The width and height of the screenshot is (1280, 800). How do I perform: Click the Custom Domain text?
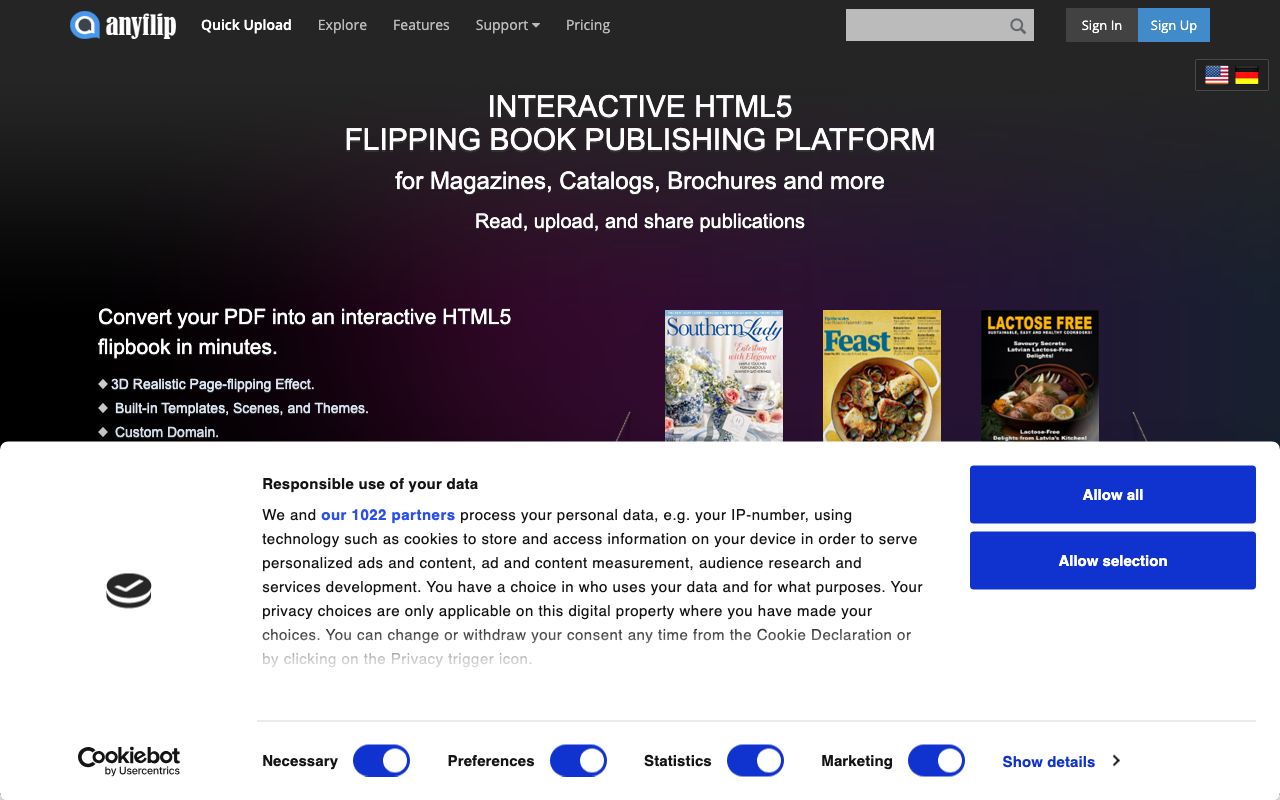tap(166, 432)
